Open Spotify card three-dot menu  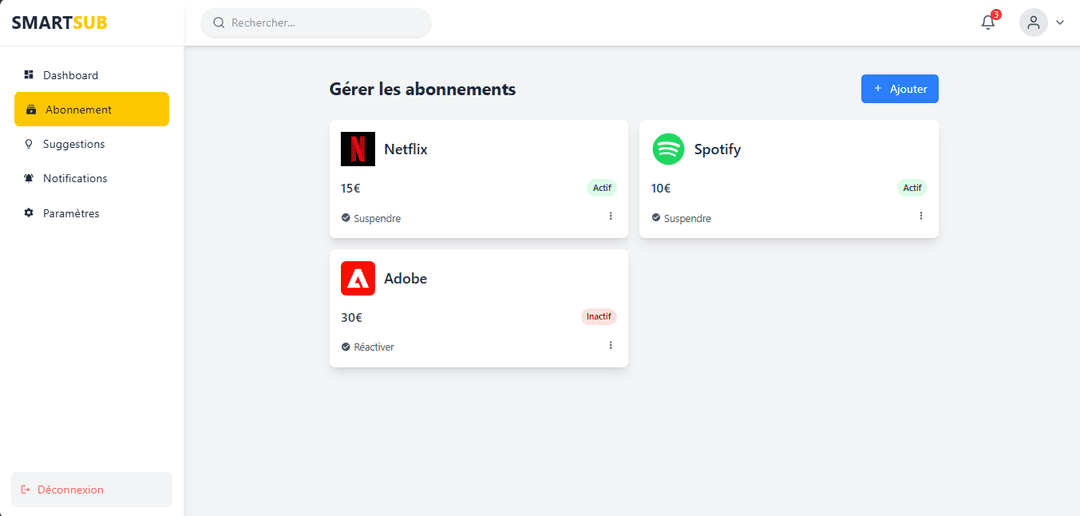[x=921, y=216]
